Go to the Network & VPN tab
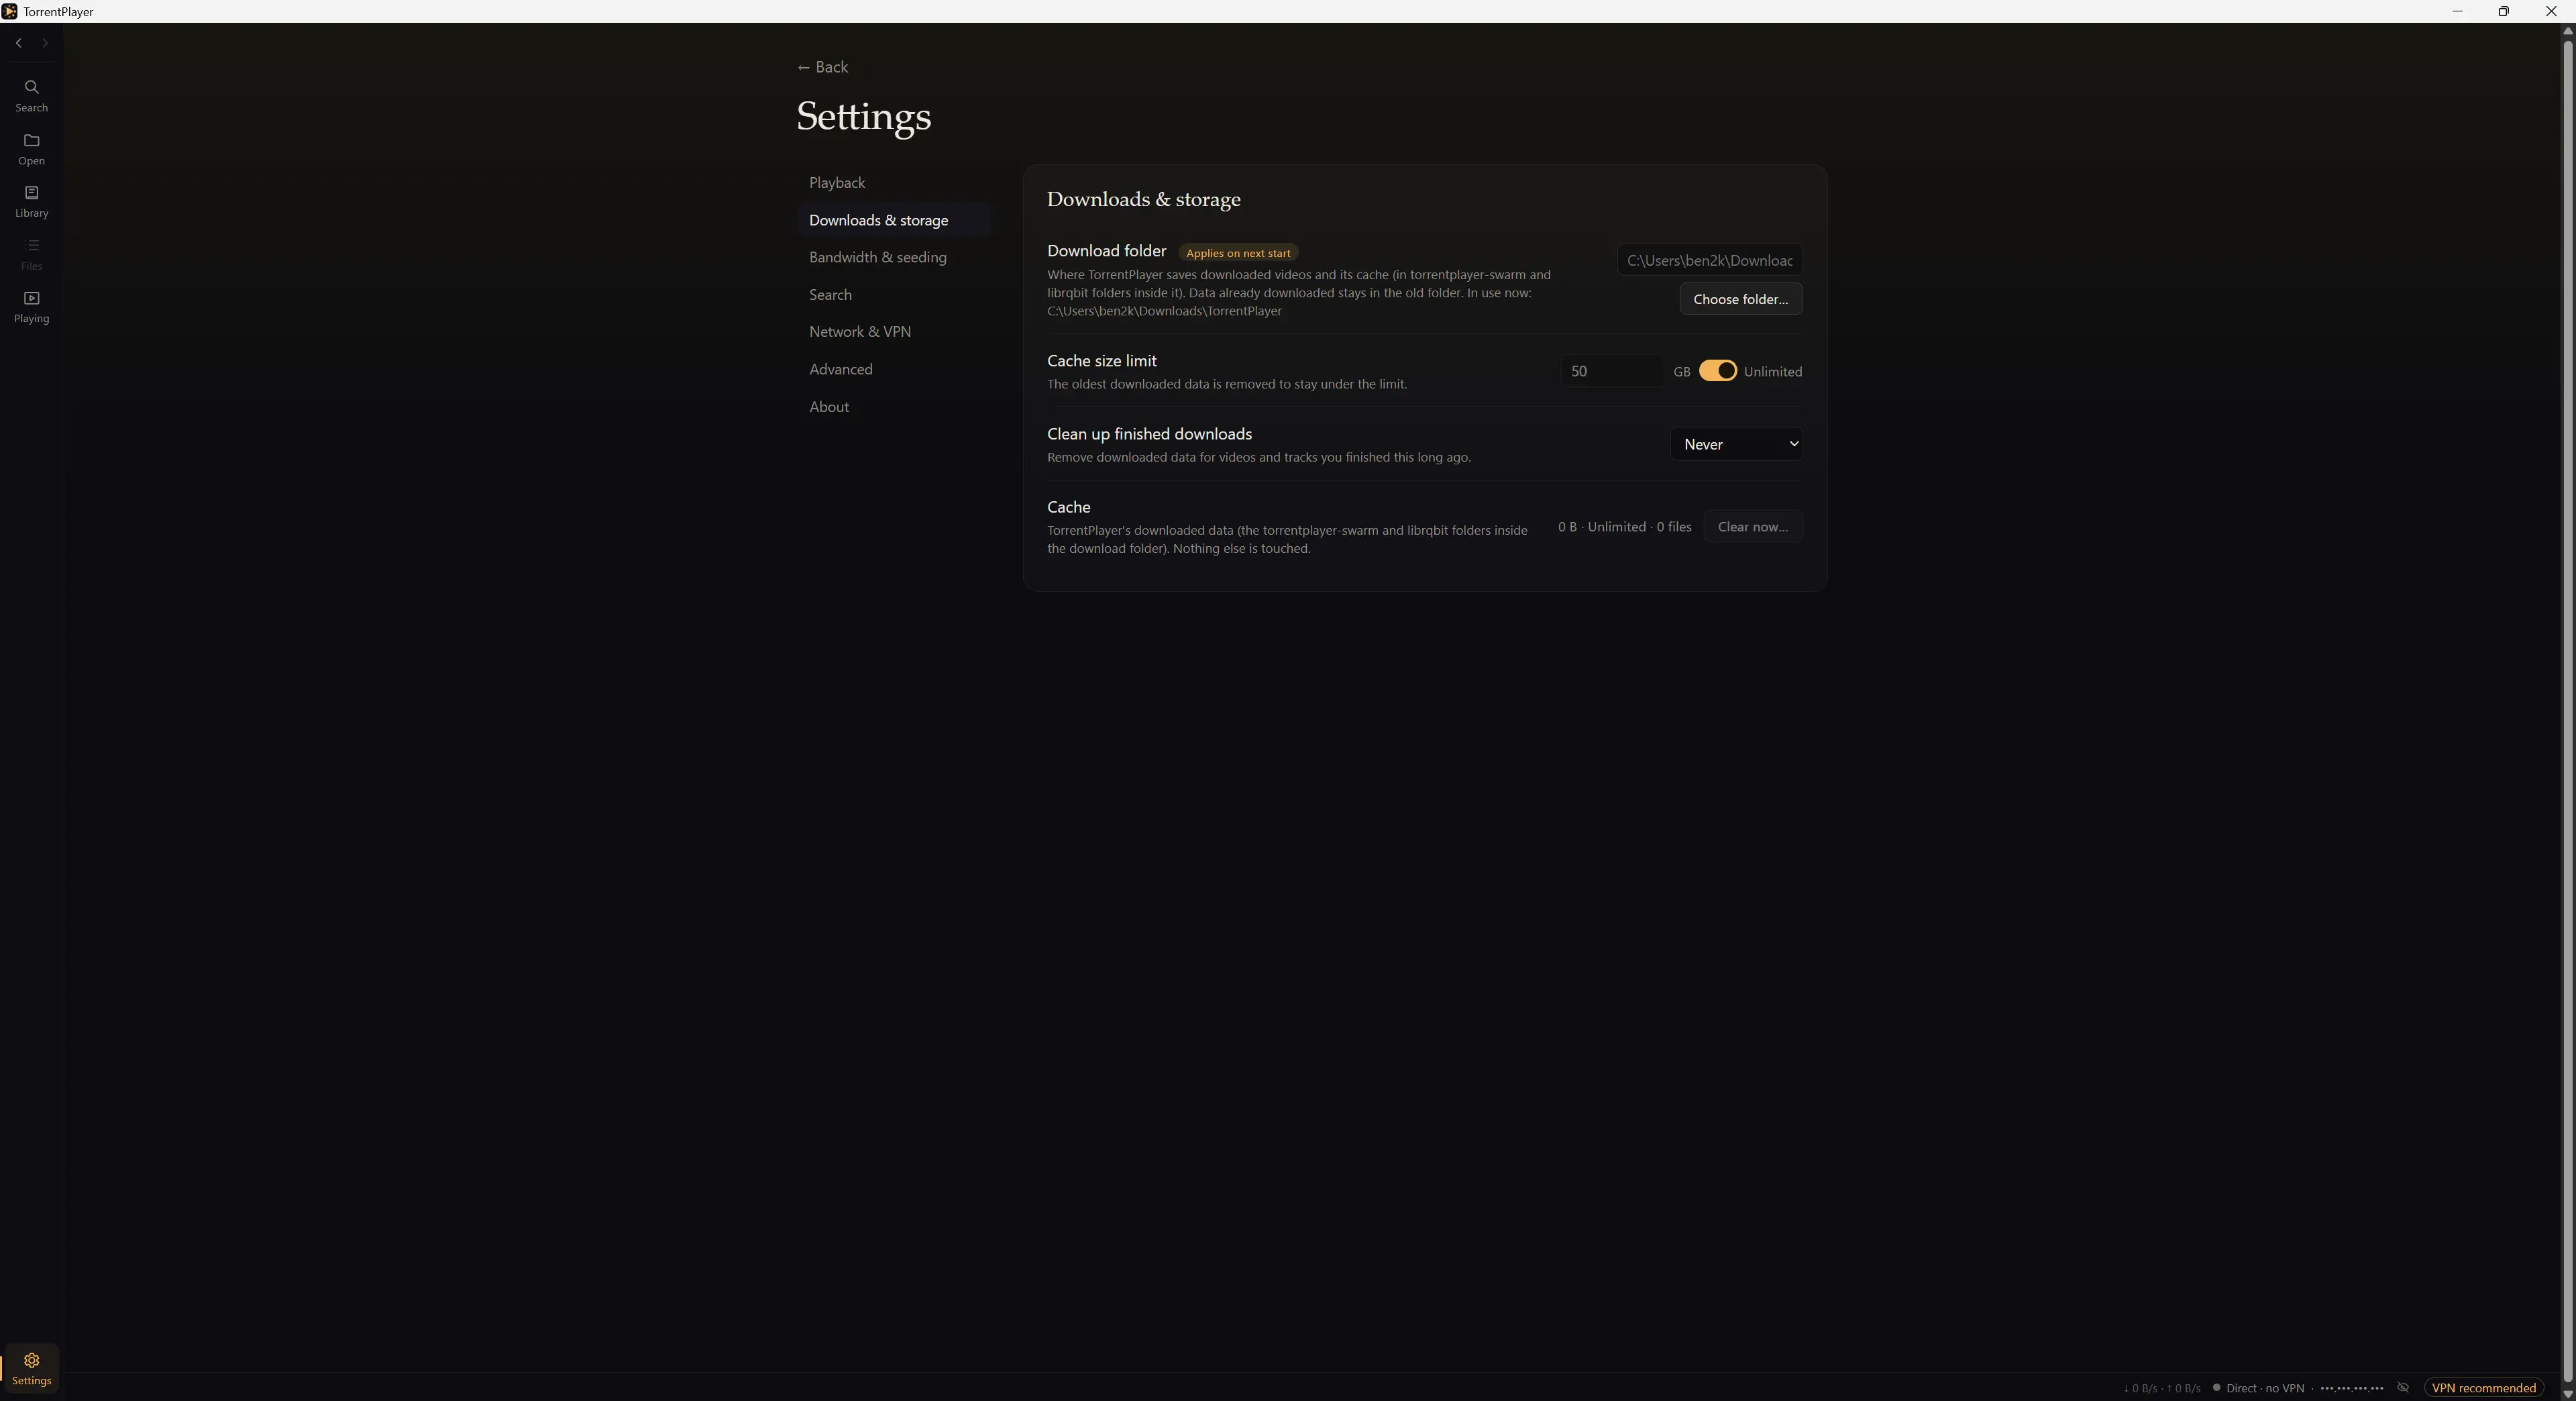Image resolution: width=2576 pixels, height=1401 pixels. tap(893, 332)
